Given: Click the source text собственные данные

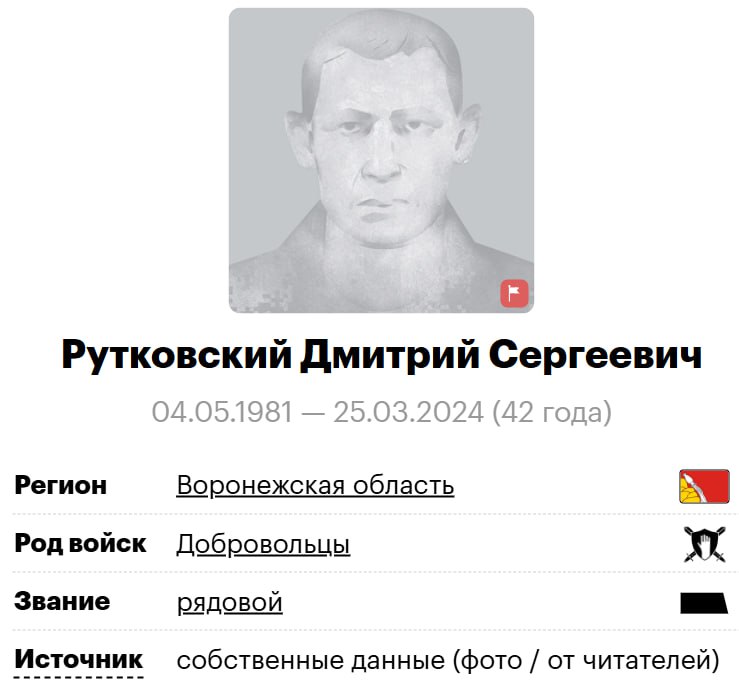Looking at the screenshot, I should point(311,661).
